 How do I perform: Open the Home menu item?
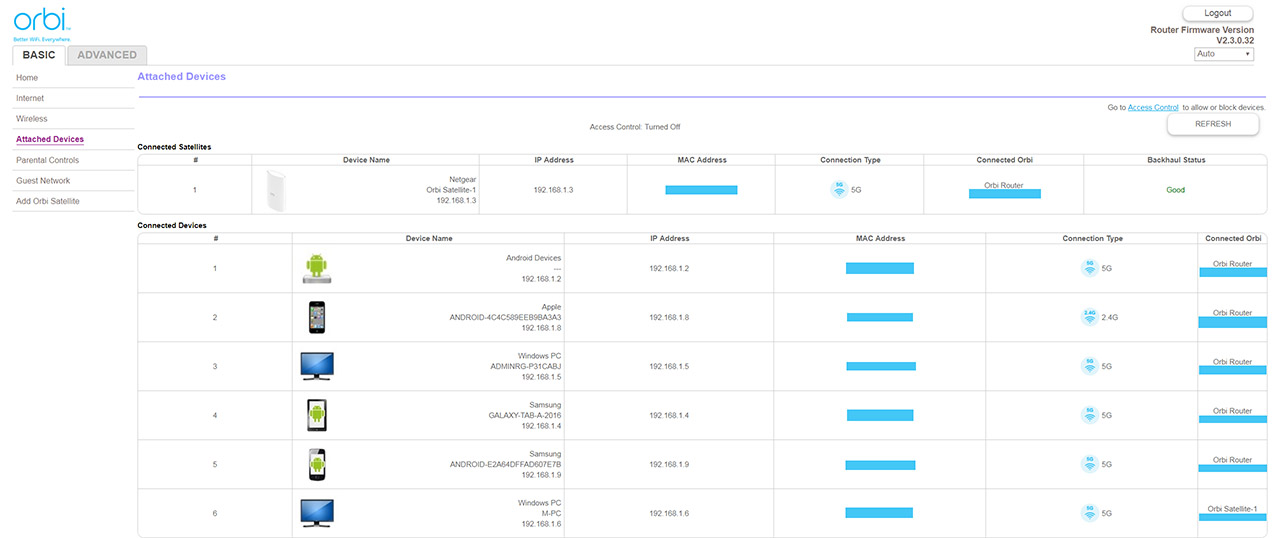27,78
